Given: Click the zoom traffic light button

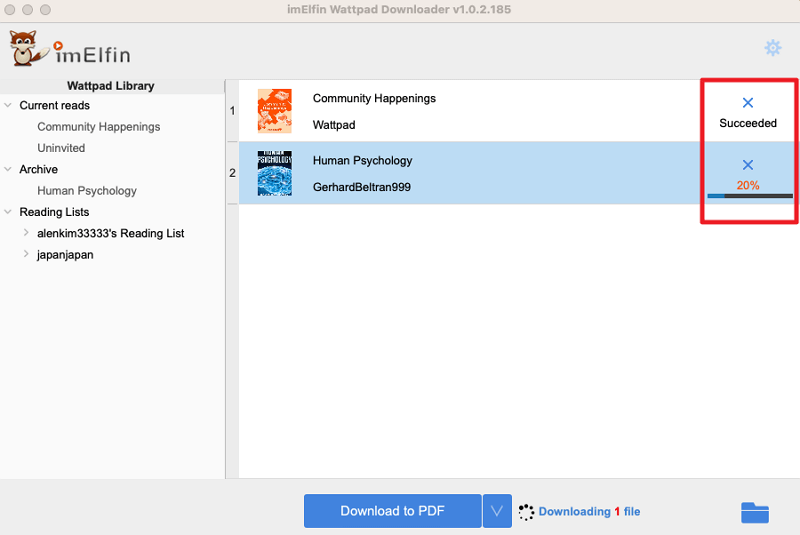Looking at the screenshot, I should point(45,10).
